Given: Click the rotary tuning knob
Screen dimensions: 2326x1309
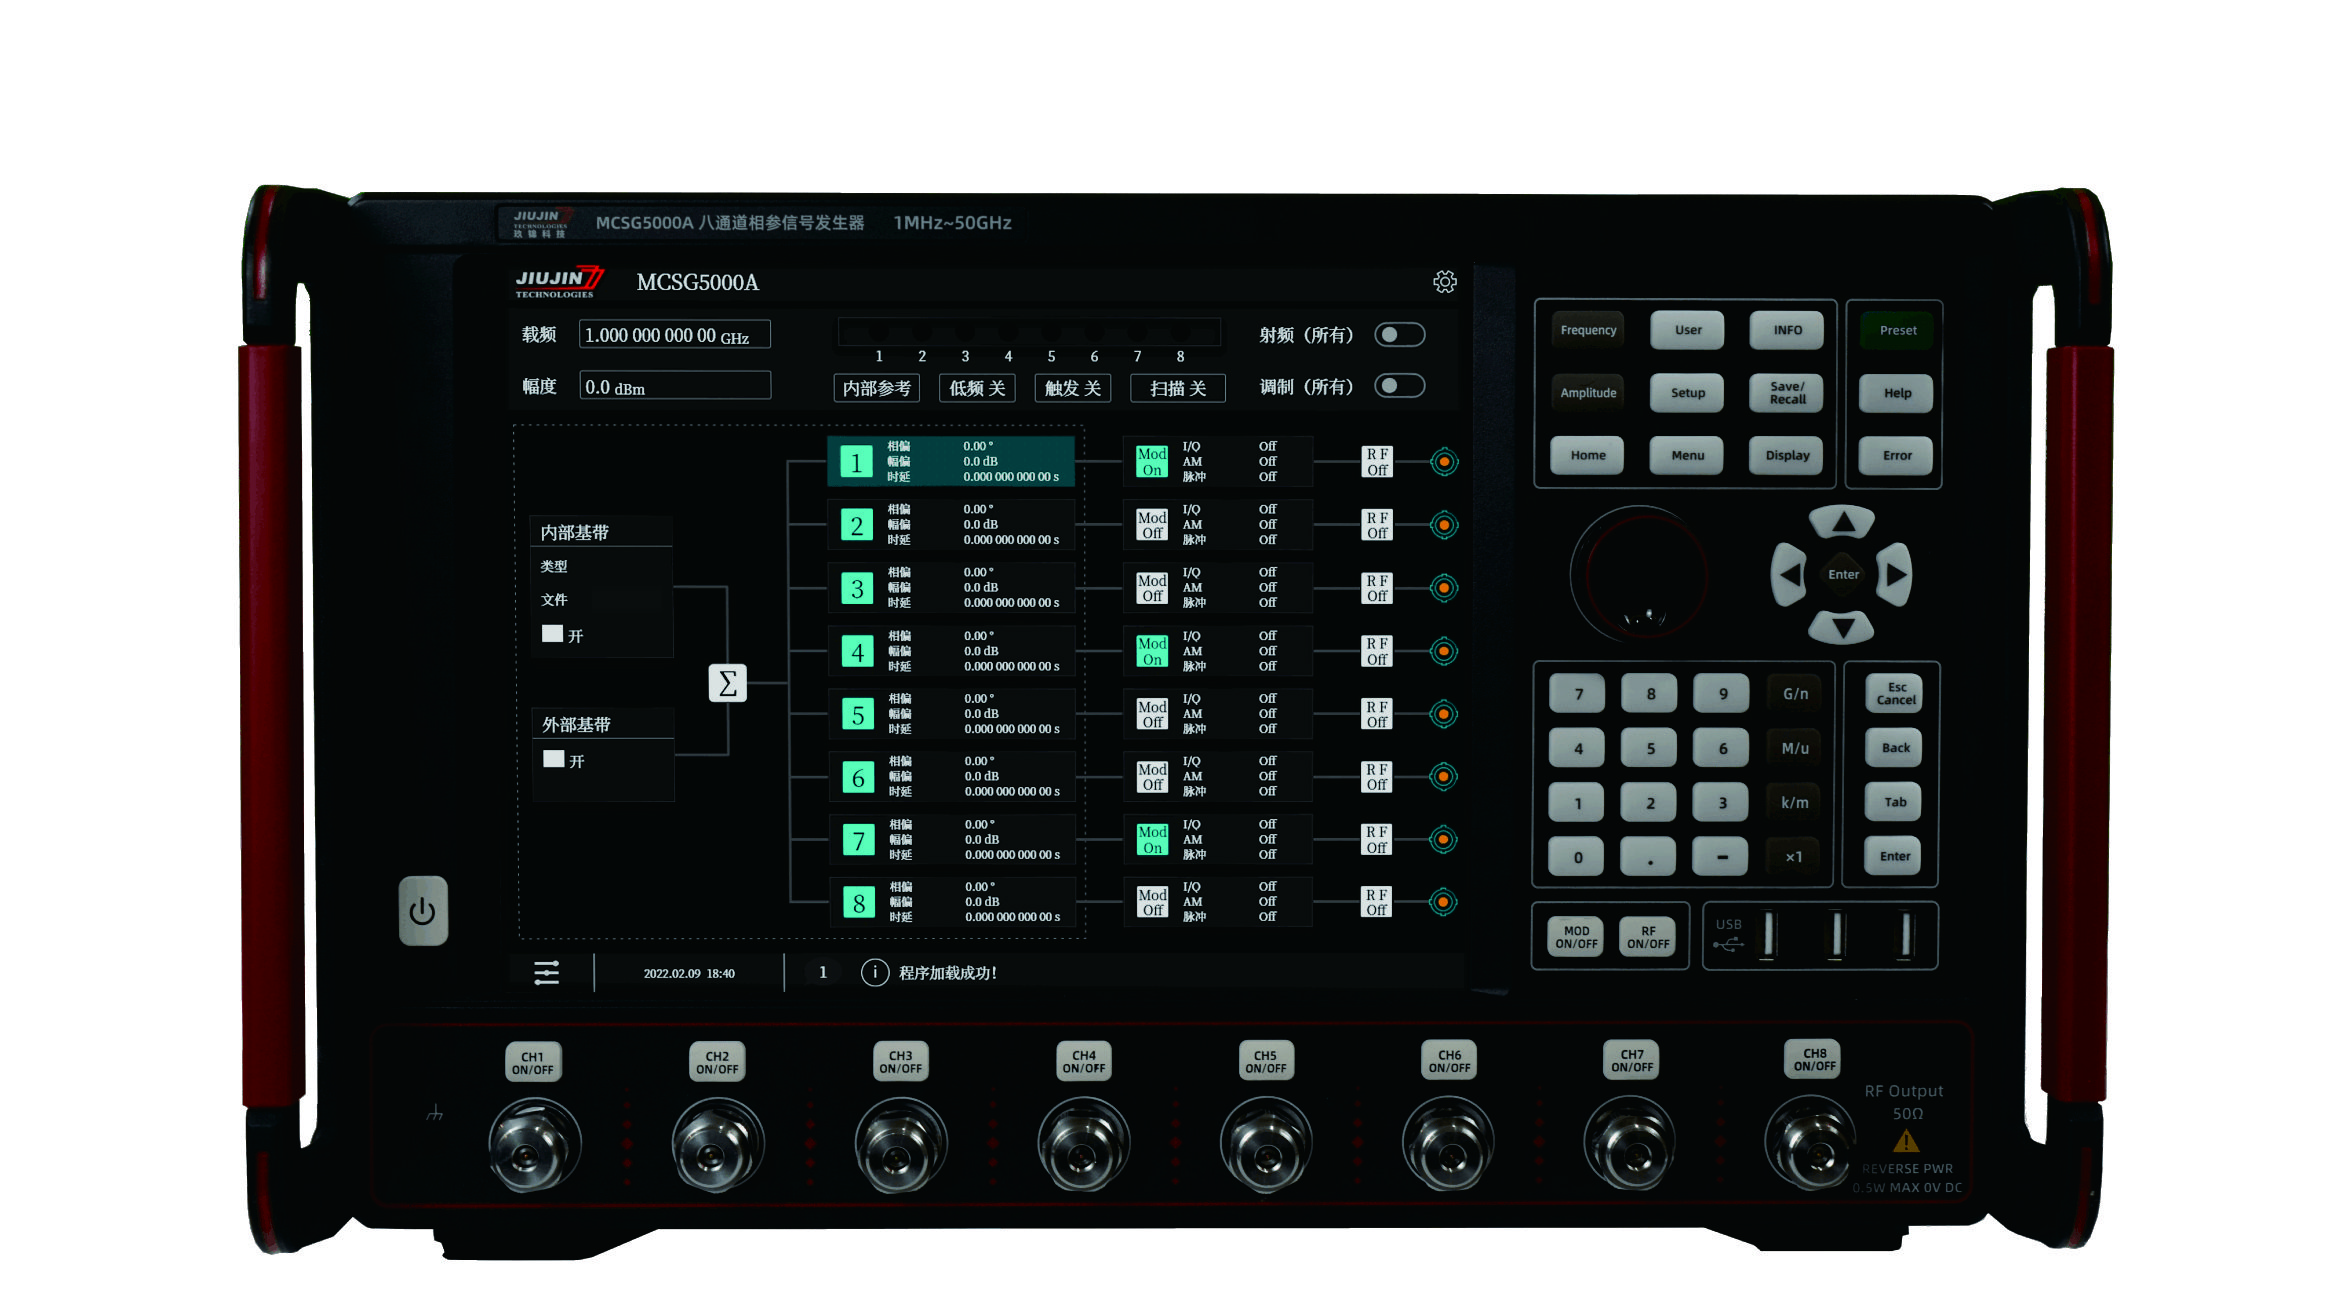Looking at the screenshot, I should point(1640,574).
